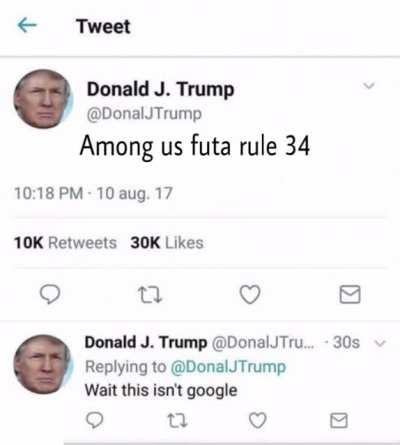Screen dimensions: 400x445
Task: Open the reply tweet's avatar
Action: coord(43,365)
